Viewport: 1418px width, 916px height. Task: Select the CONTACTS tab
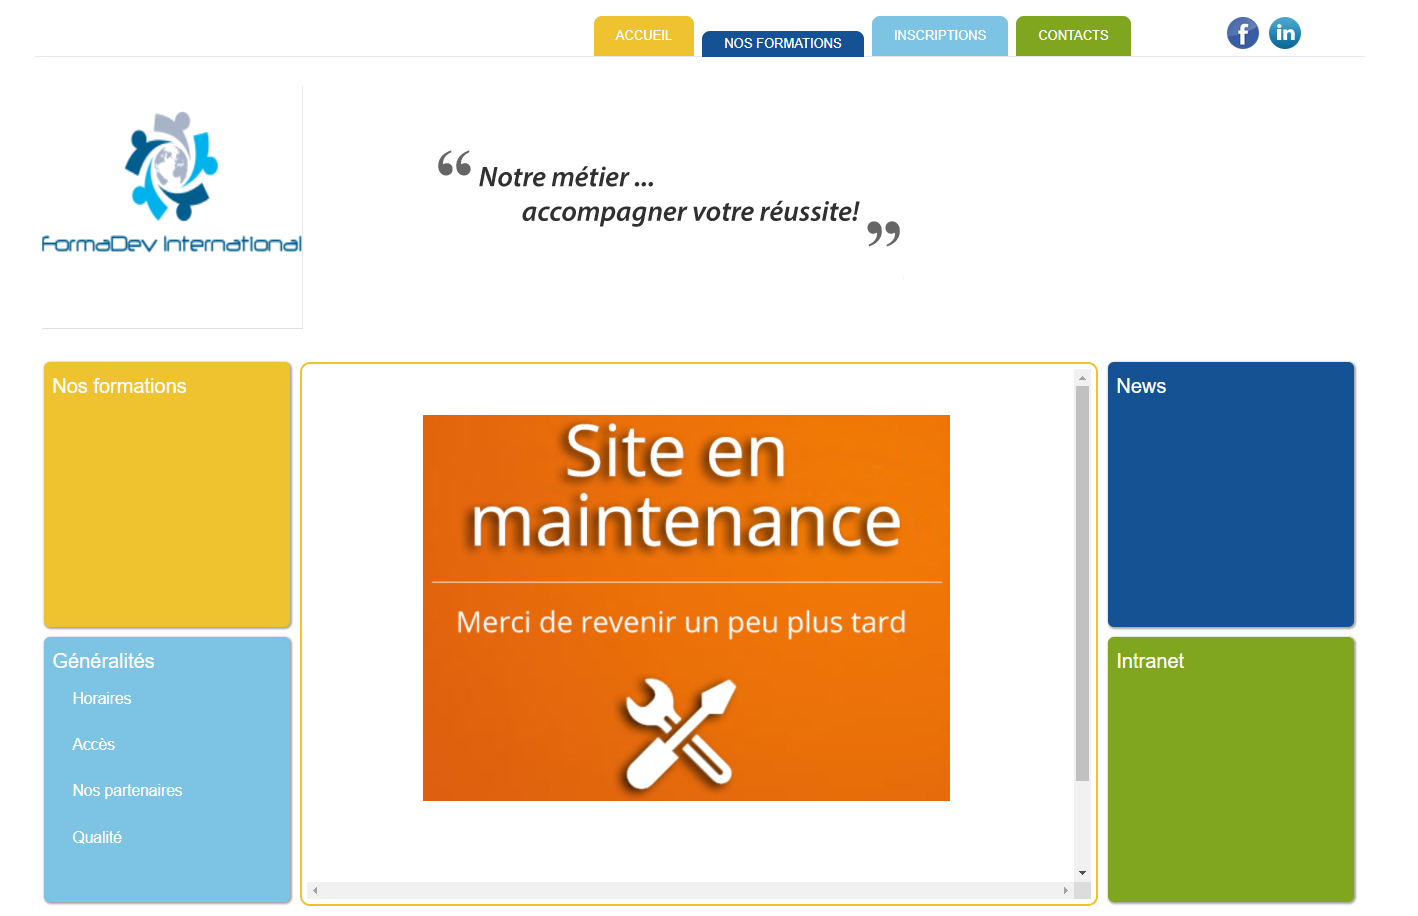pyautogui.click(x=1073, y=36)
